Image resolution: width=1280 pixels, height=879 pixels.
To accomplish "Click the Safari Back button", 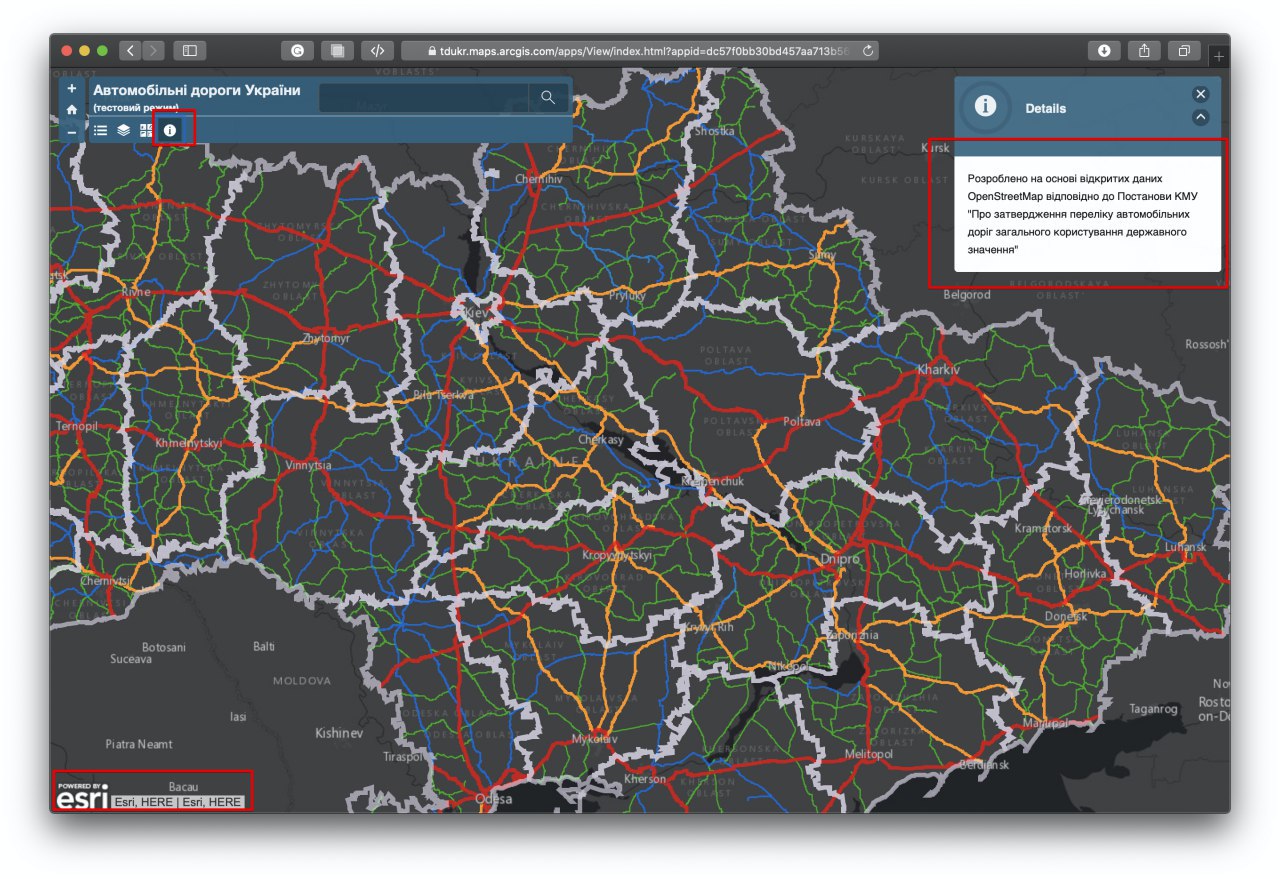I will [130, 50].
